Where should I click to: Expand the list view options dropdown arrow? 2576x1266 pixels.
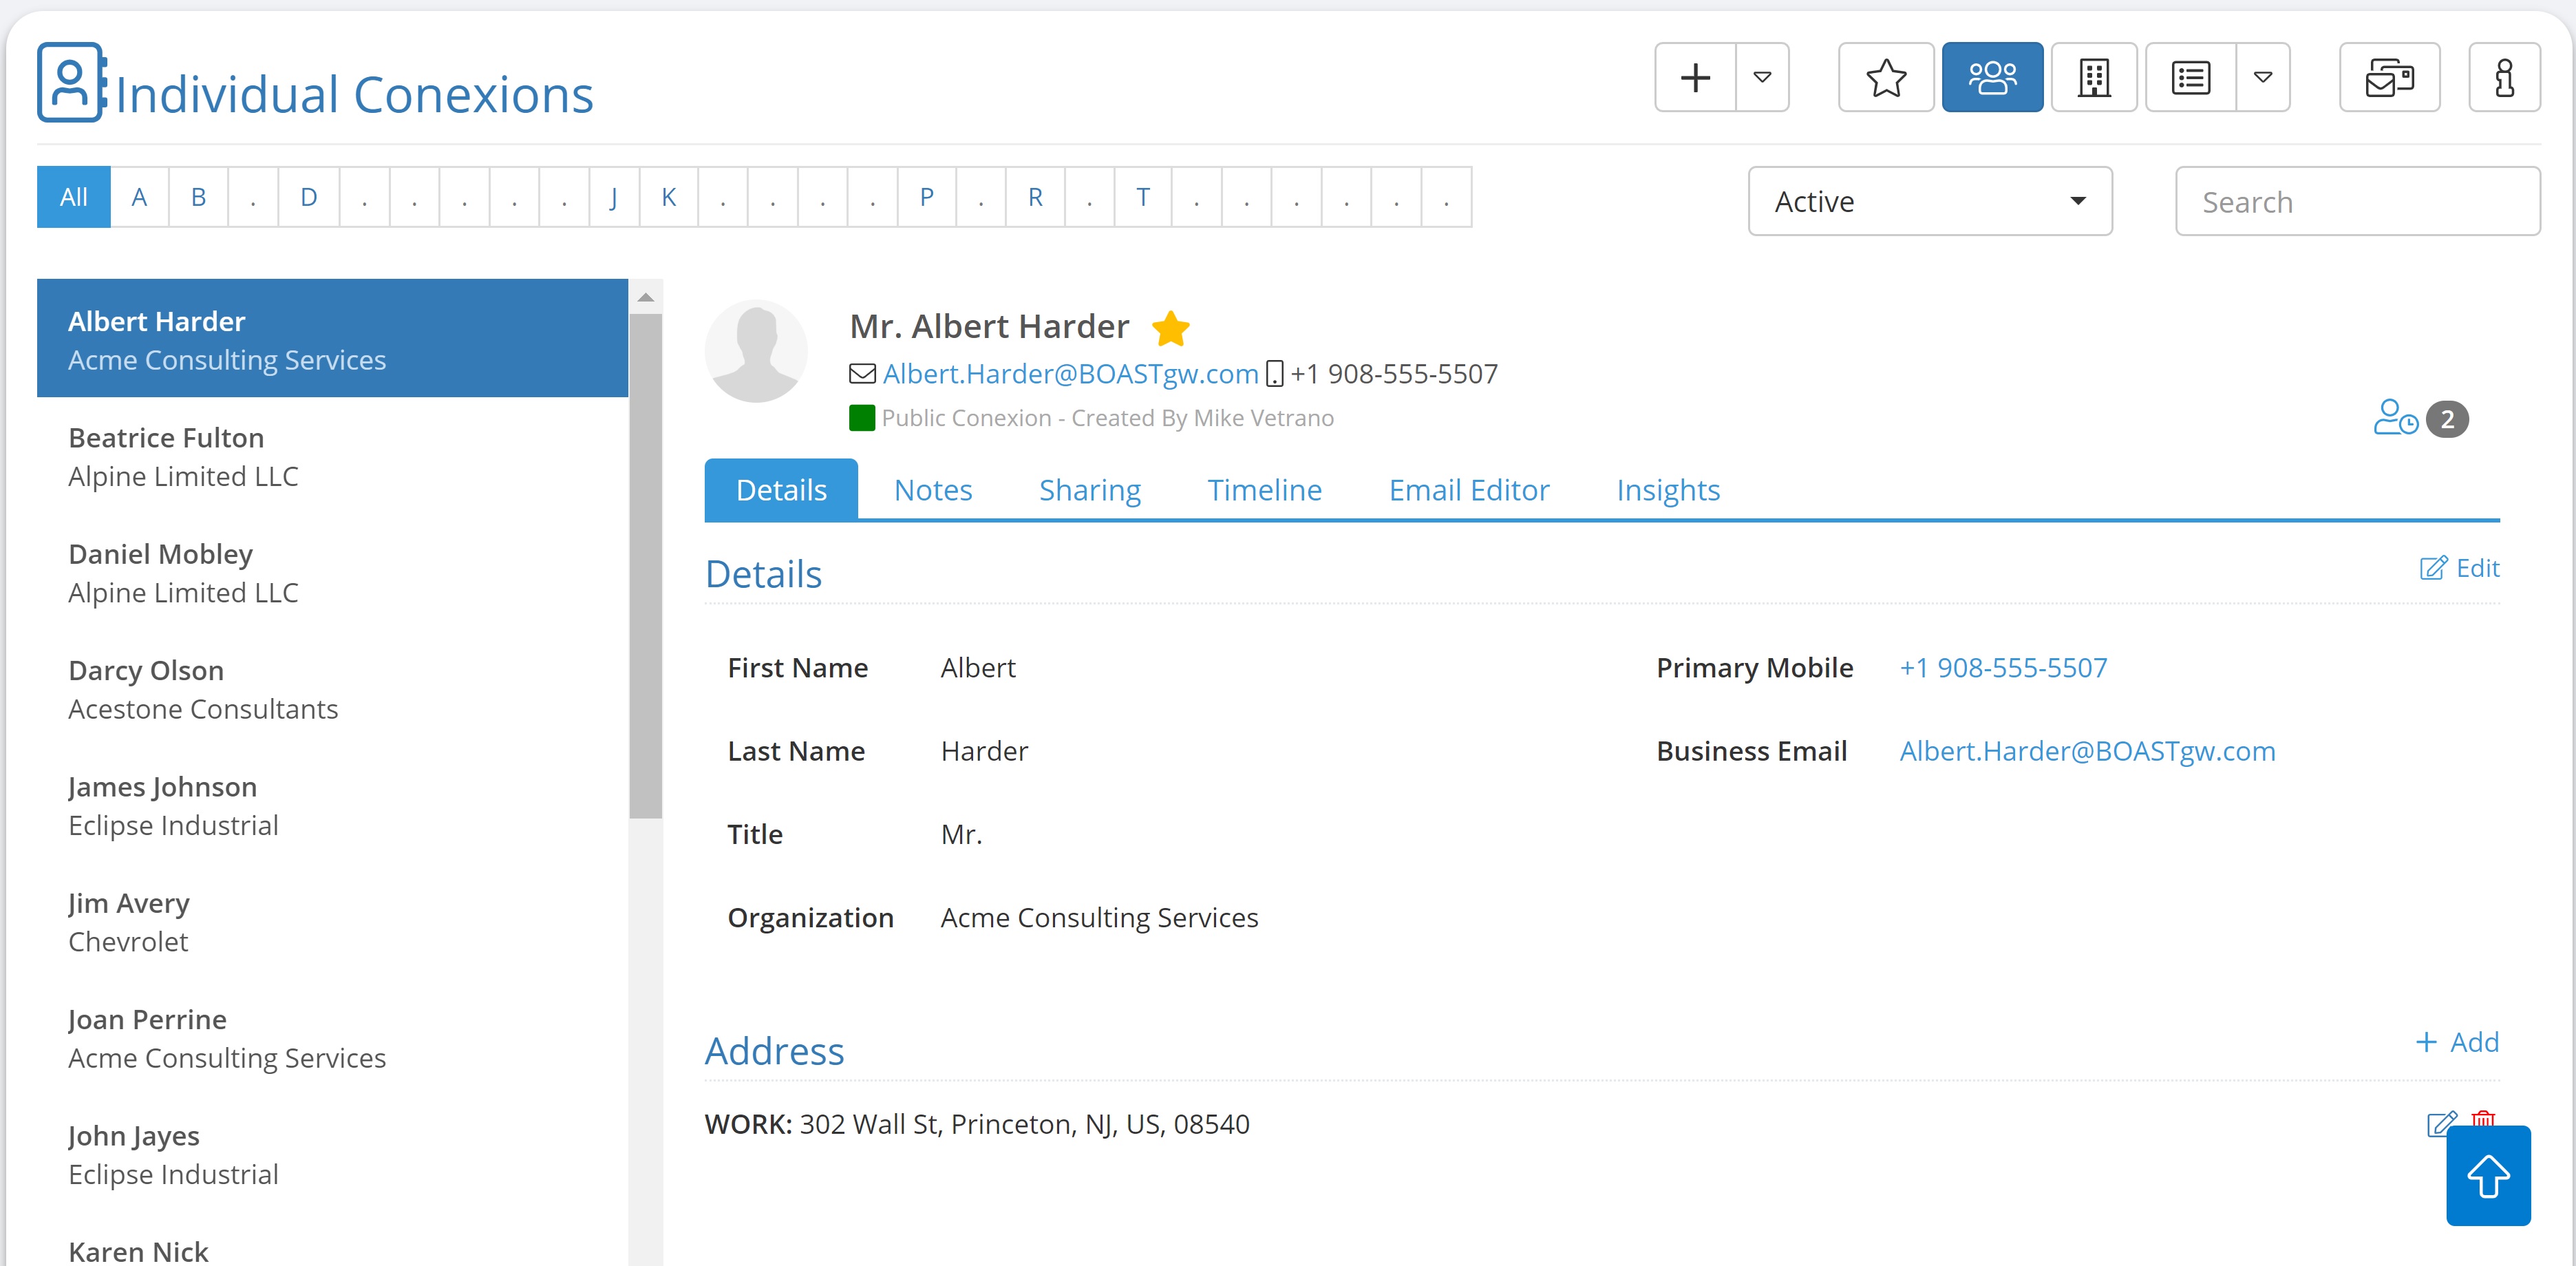tap(2263, 77)
